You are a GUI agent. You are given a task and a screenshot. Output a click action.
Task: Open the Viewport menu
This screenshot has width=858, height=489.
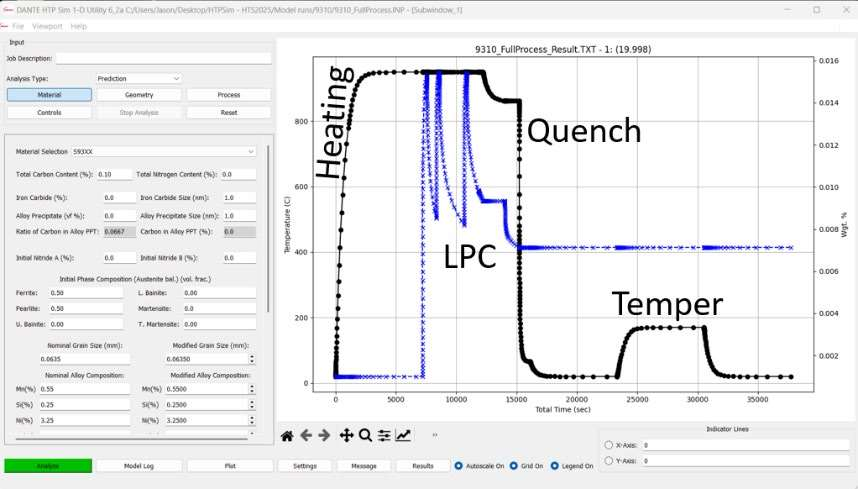[x=47, y=25]
